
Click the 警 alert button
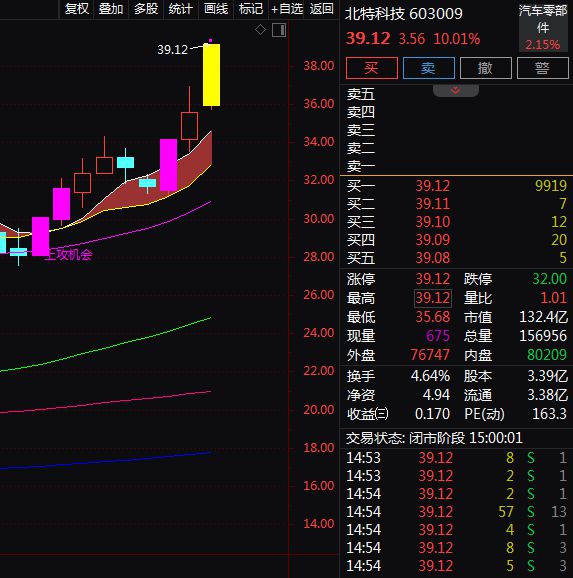click(542, 68)
